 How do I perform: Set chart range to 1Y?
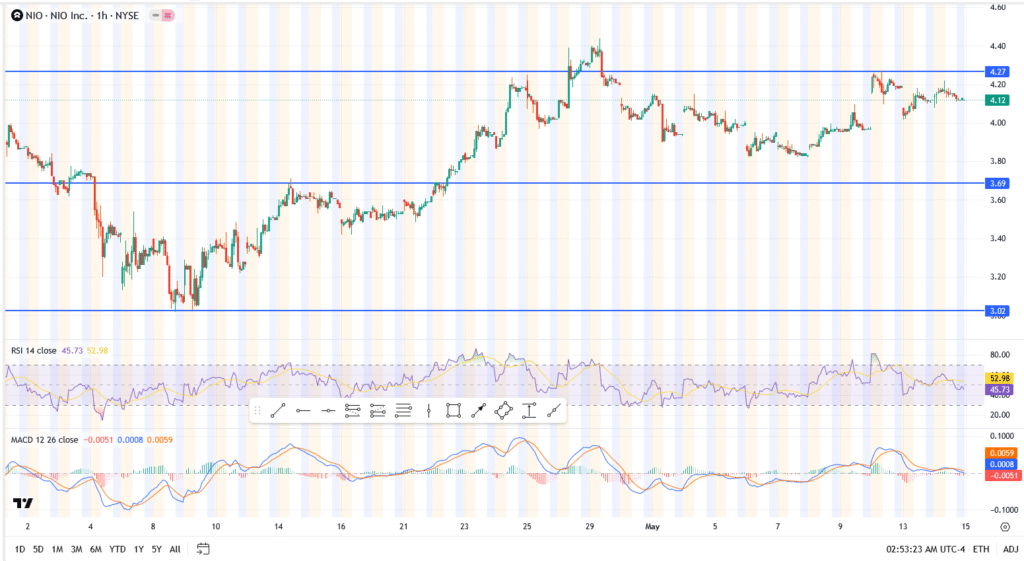(138, 549)
